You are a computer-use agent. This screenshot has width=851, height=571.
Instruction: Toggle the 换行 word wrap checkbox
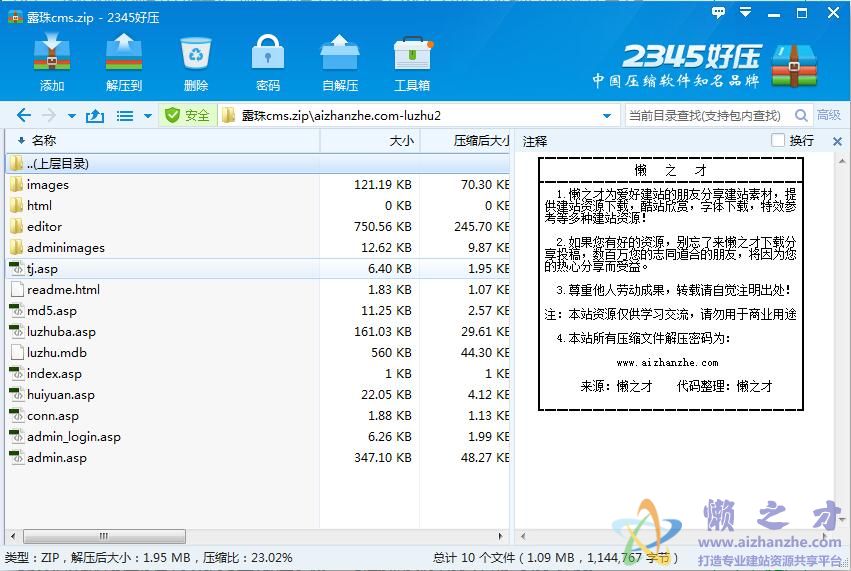tap(778, 141)
